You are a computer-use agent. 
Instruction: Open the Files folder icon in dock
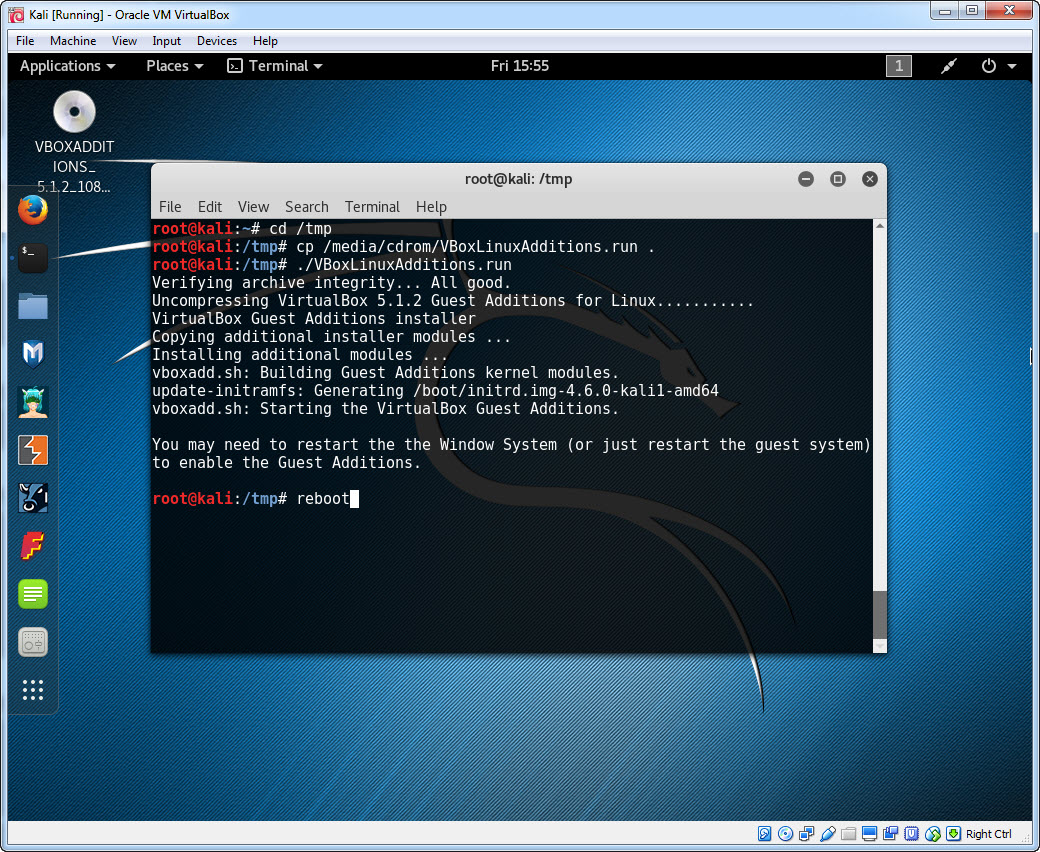[x=32, y=306]
